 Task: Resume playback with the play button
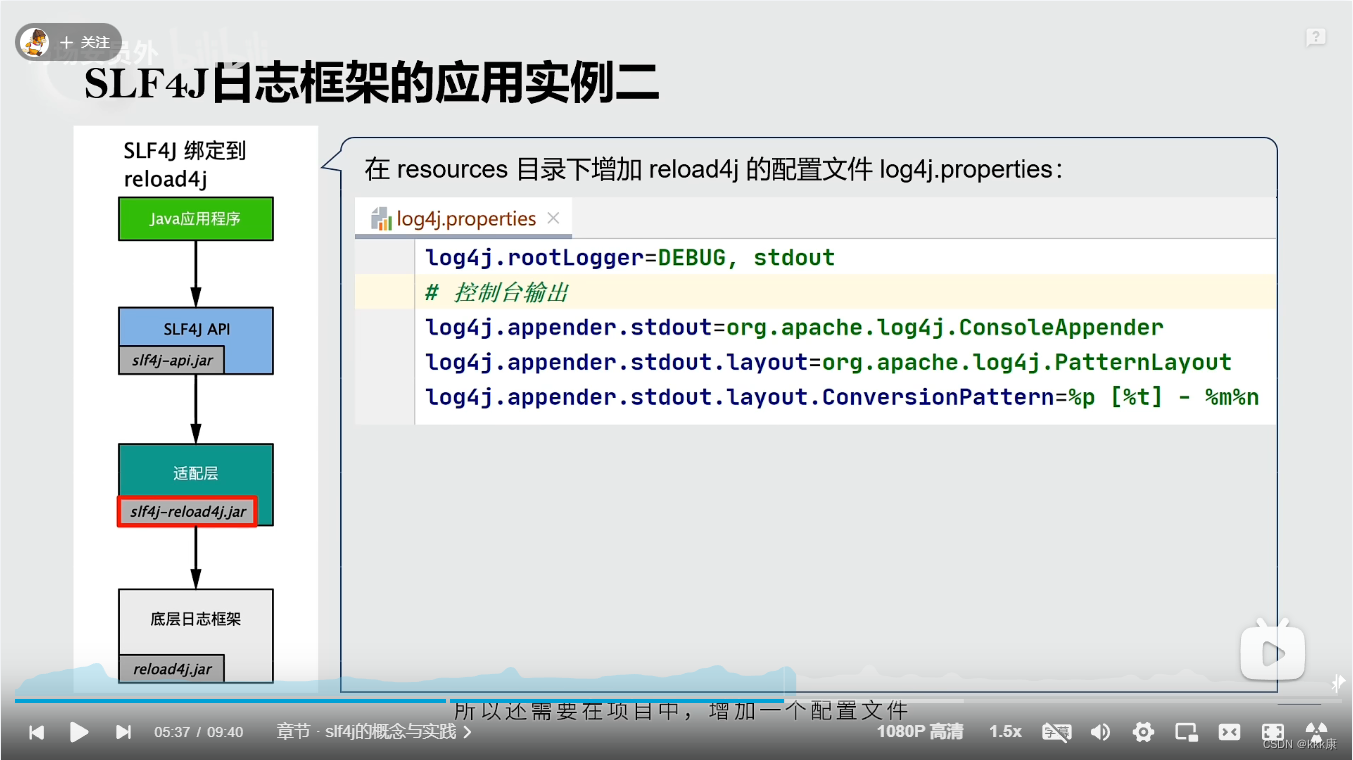[x=79, y=732]
